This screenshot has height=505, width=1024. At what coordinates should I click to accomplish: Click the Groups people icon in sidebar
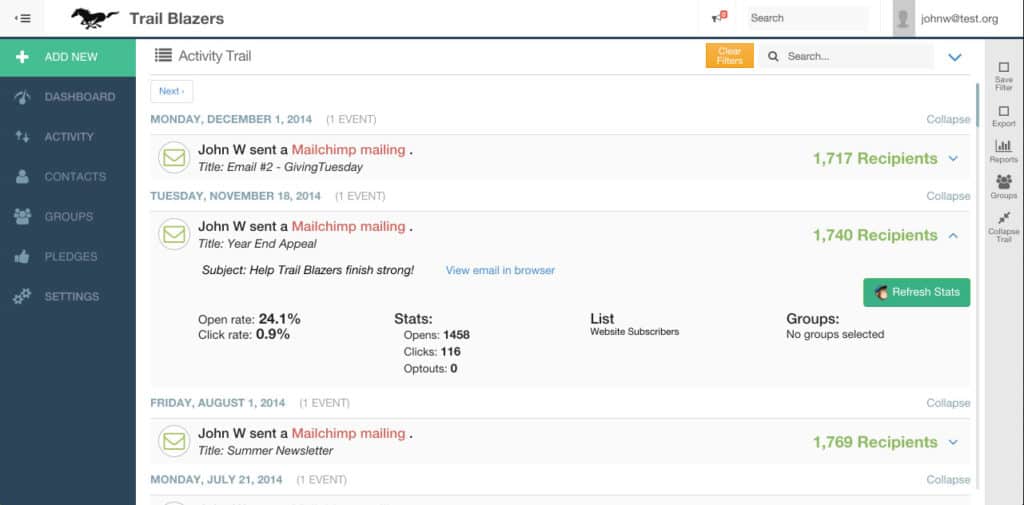coord(22,217)
